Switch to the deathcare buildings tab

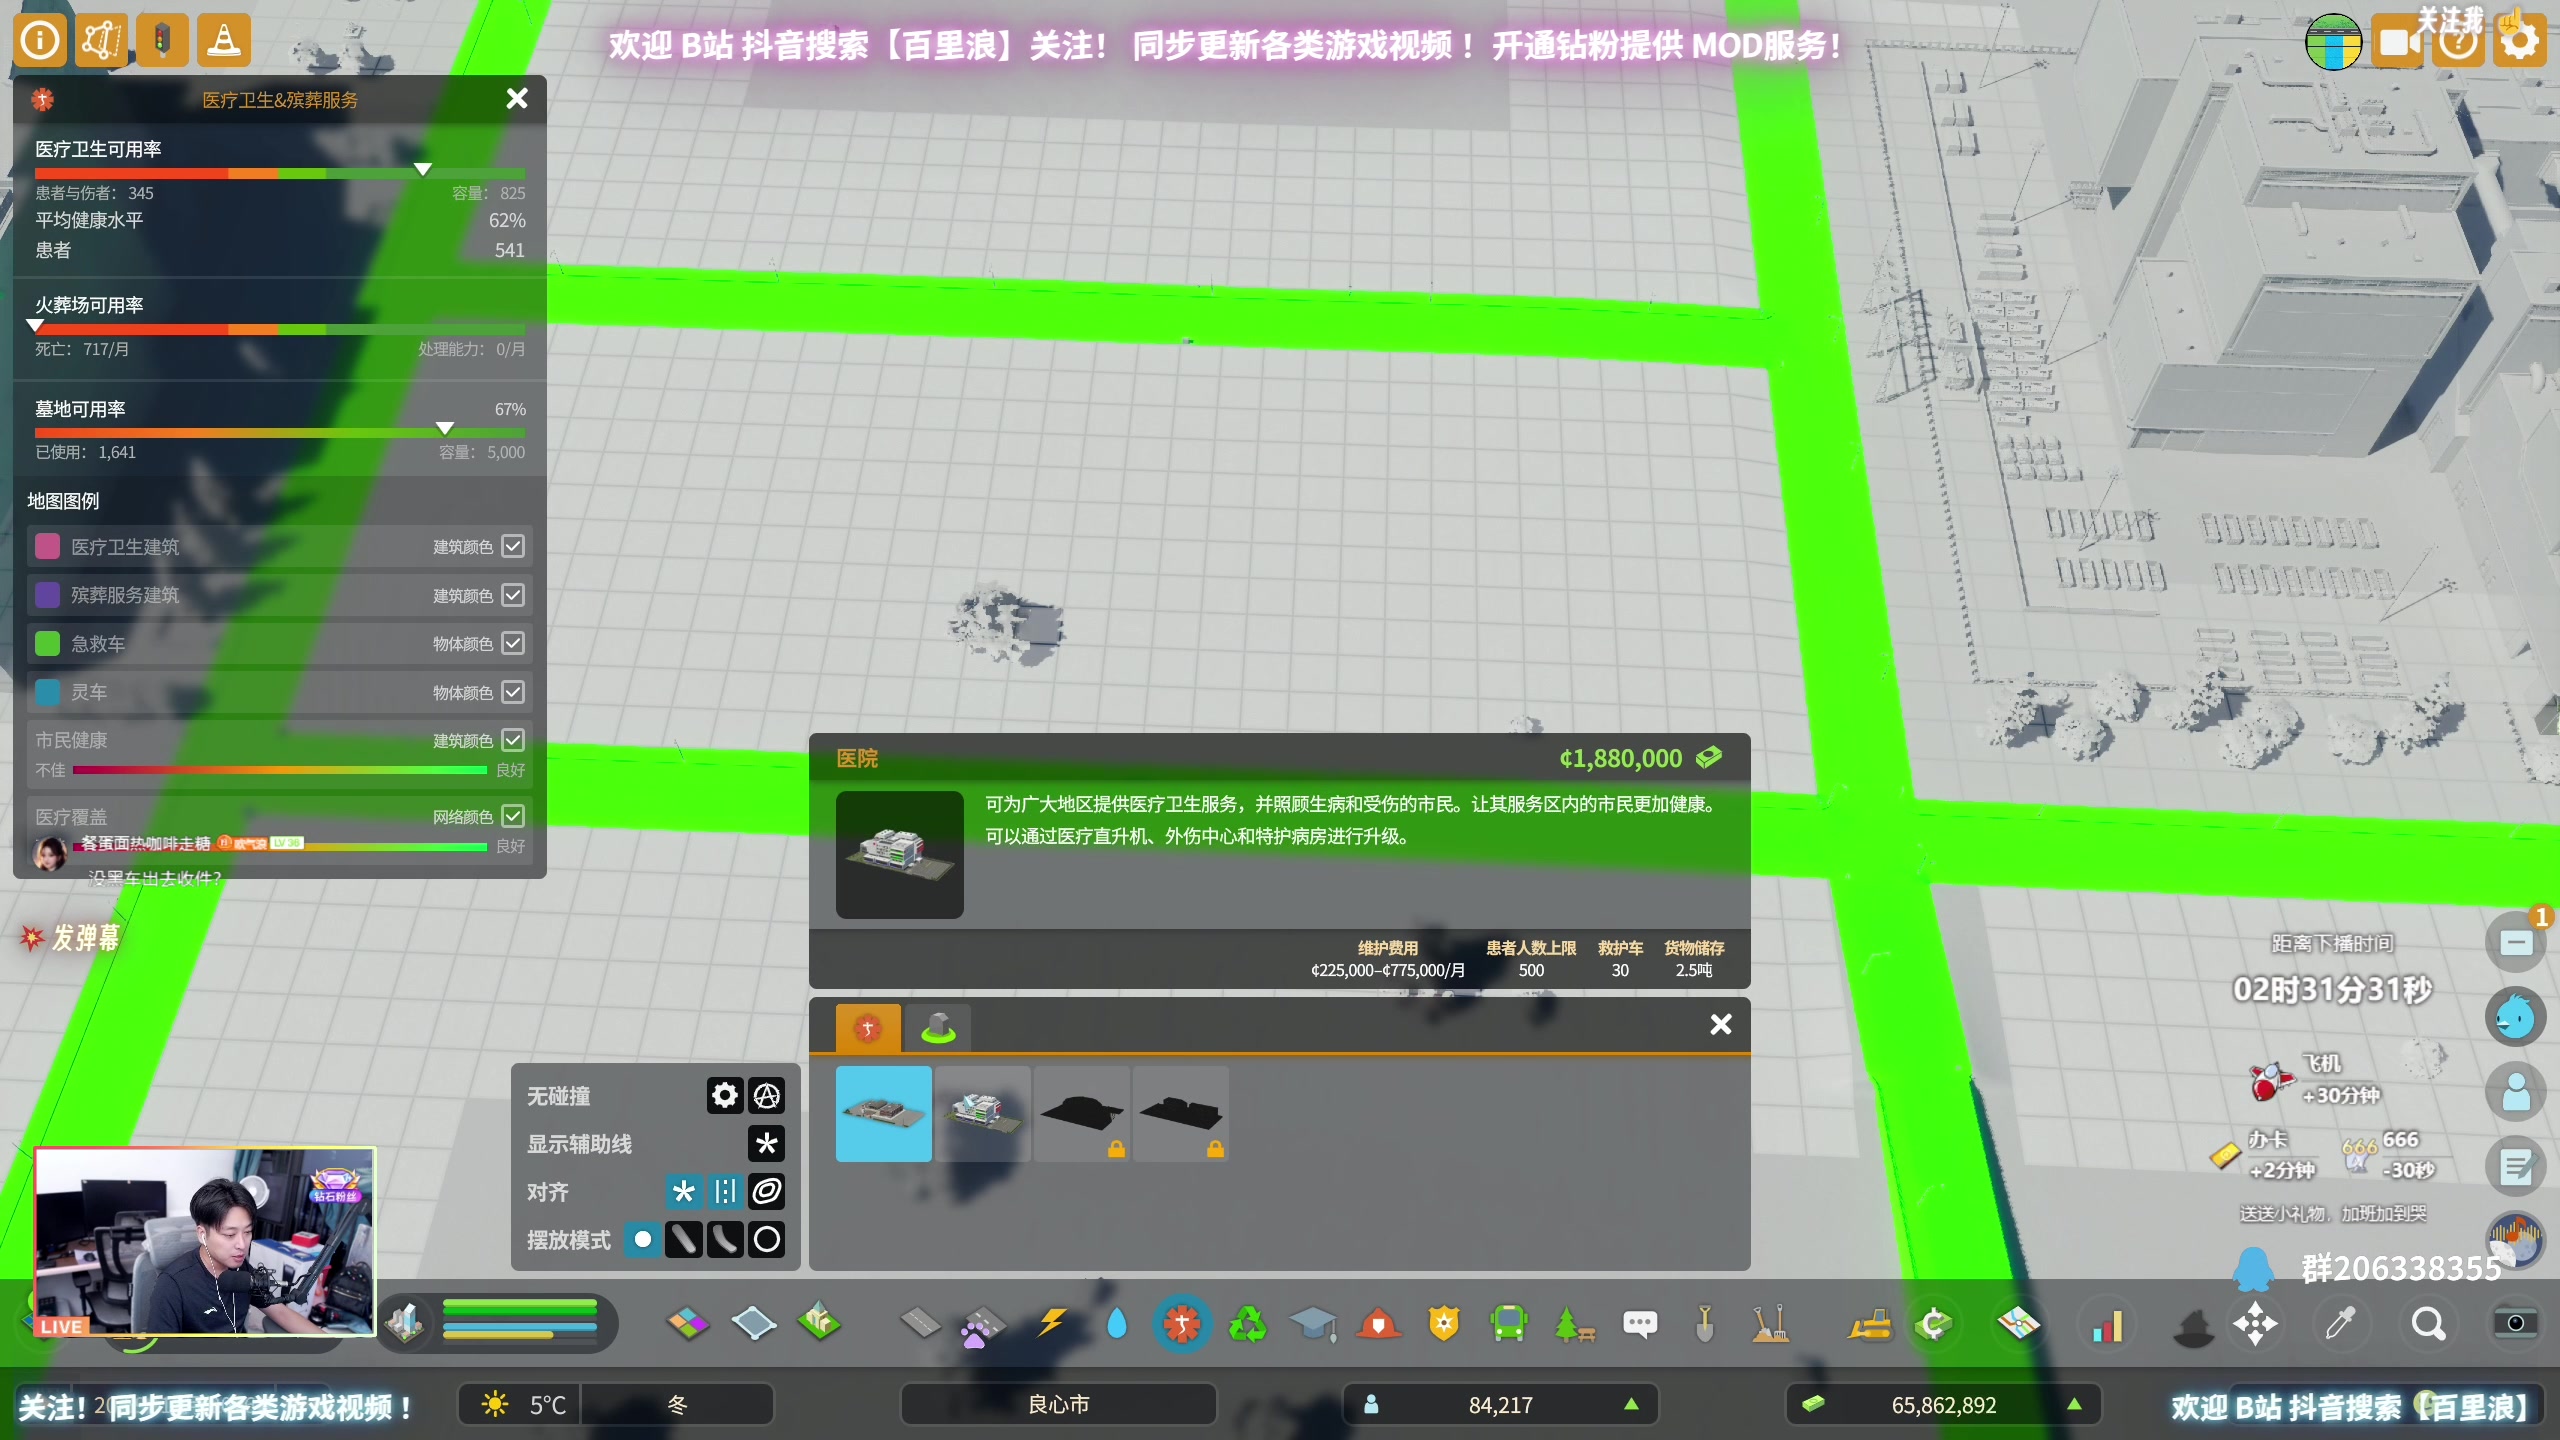(x=938, y=1027)
